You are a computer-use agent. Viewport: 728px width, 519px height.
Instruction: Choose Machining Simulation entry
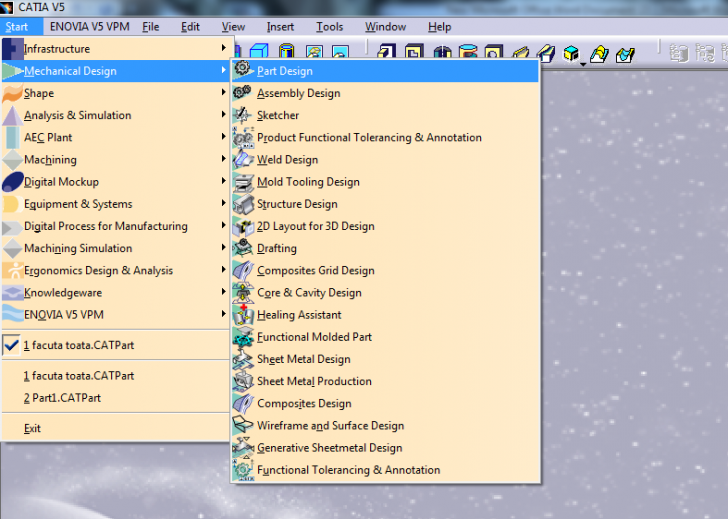(x=116, y=248)
